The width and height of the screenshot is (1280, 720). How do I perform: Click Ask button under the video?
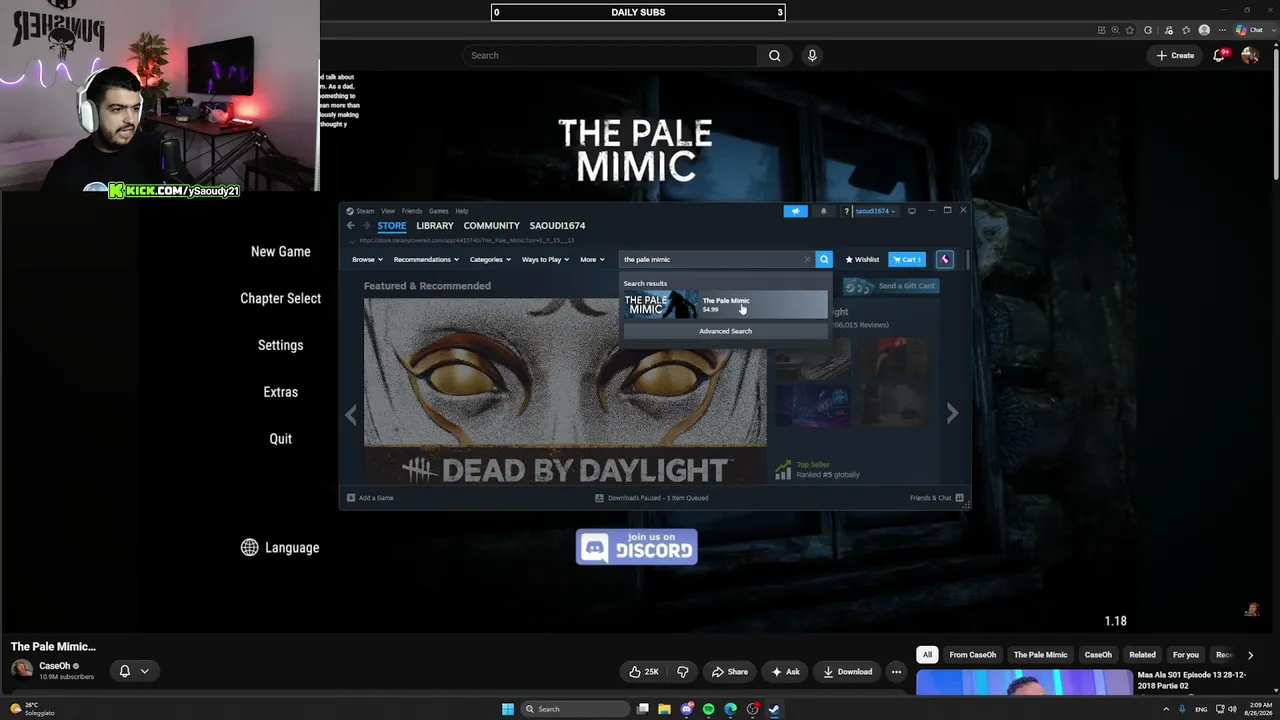(x=785, y=672)
